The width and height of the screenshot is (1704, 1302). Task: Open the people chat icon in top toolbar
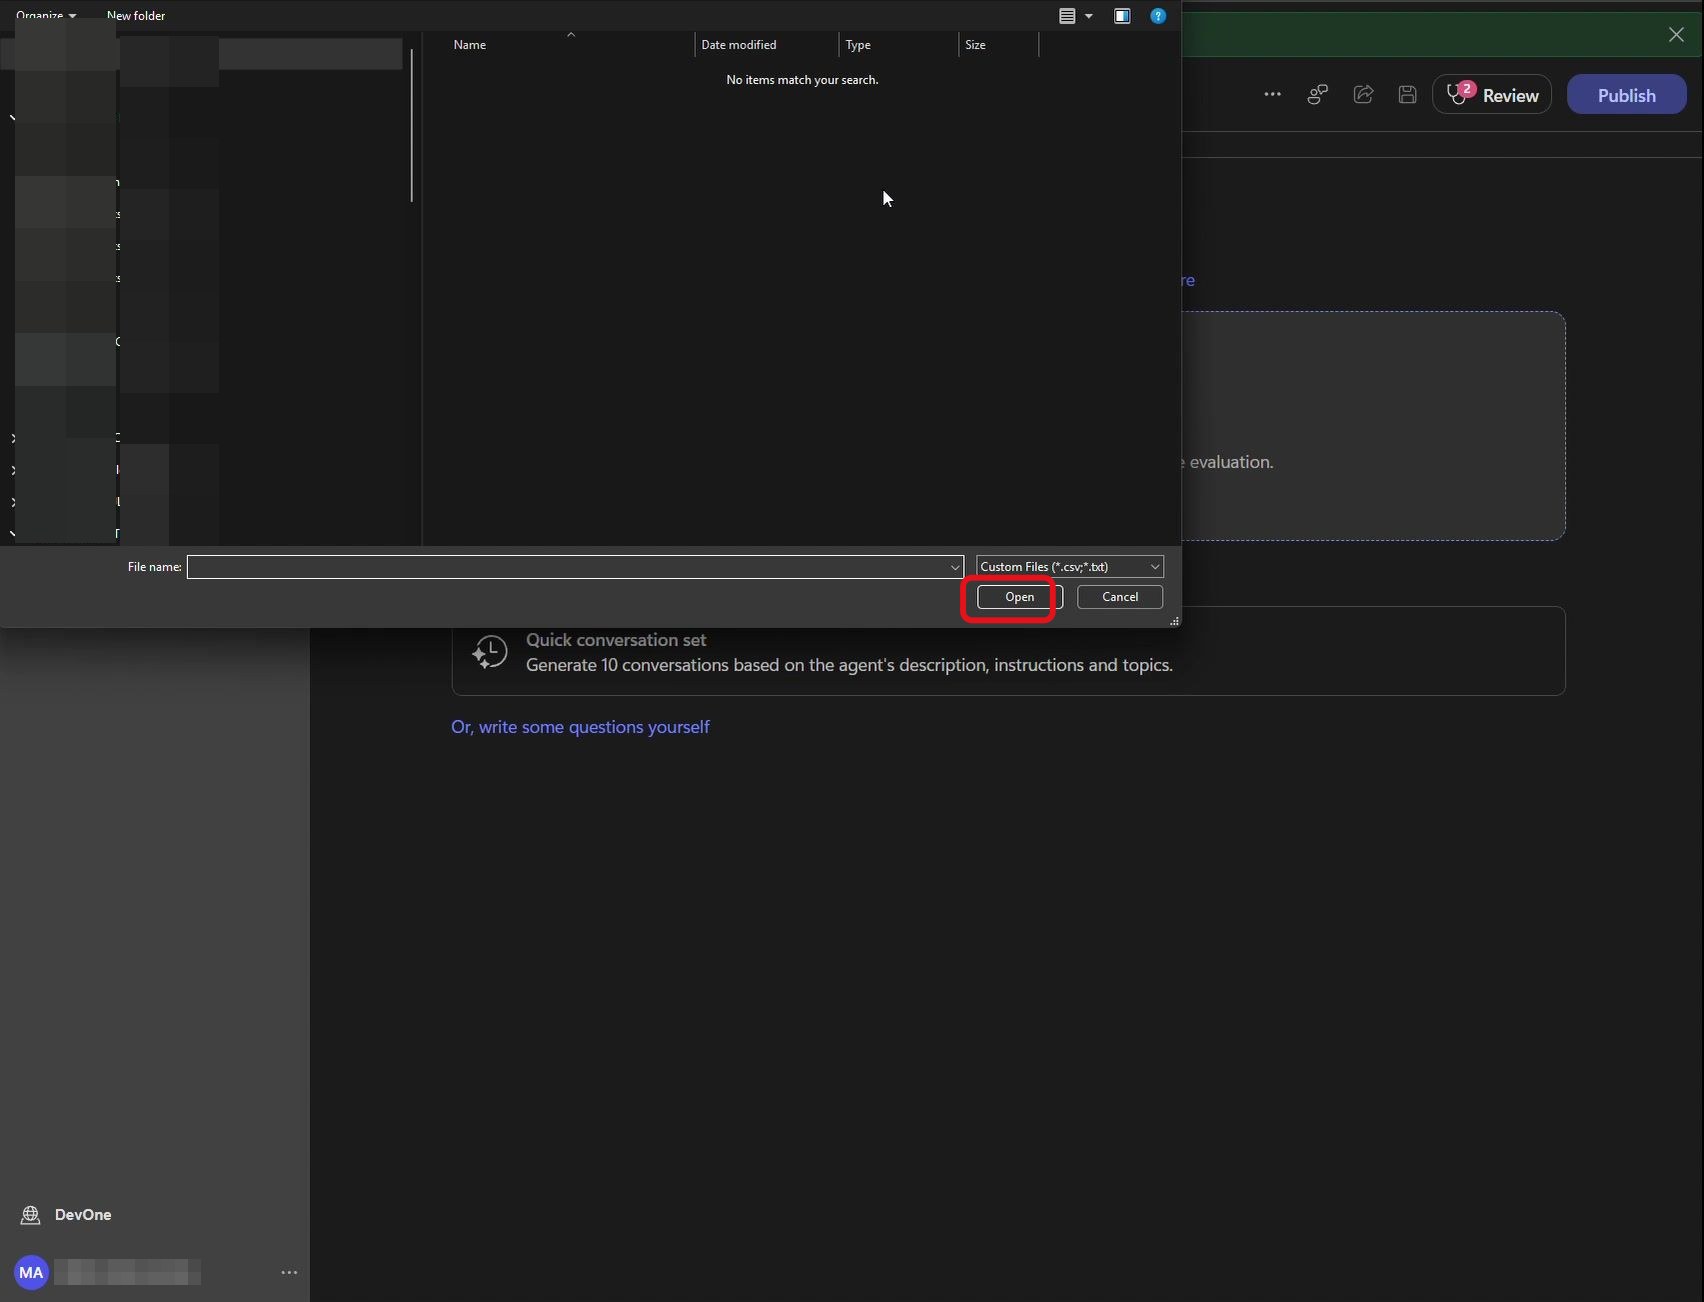point(1318,95)
